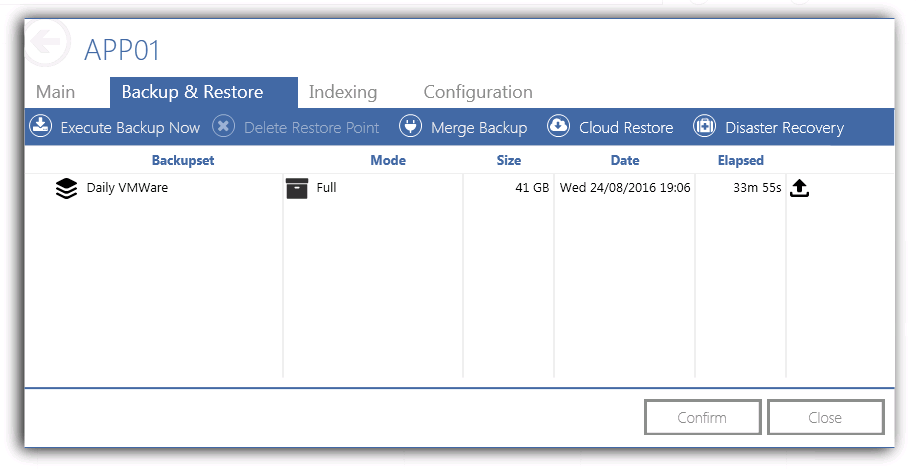Open the Indexing tab
916x471 pixels.
point(343,92)
